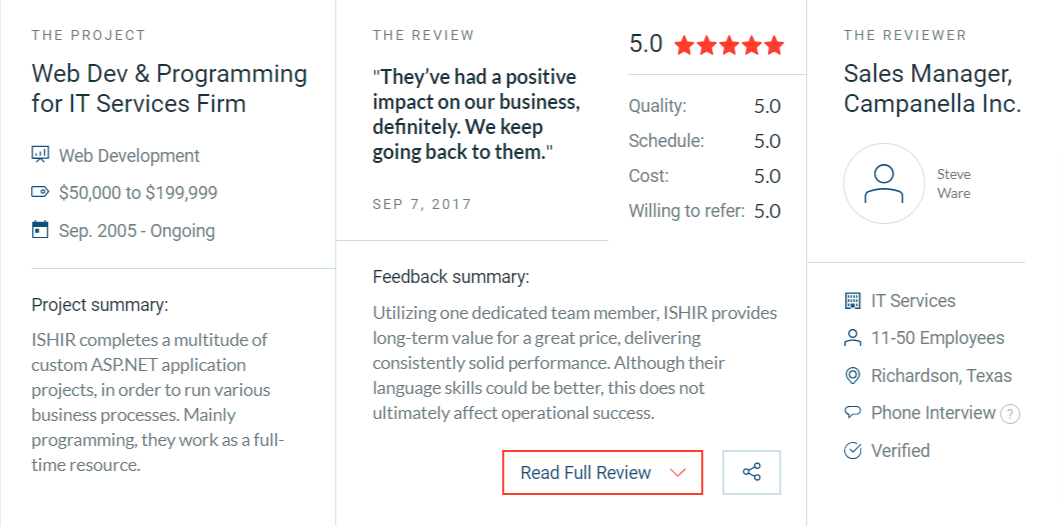The height and width of the screenshot is (526, 1057).
Task: Click the reviewer avatar icon
Action: pyautogui.click(x=883, y=183)
